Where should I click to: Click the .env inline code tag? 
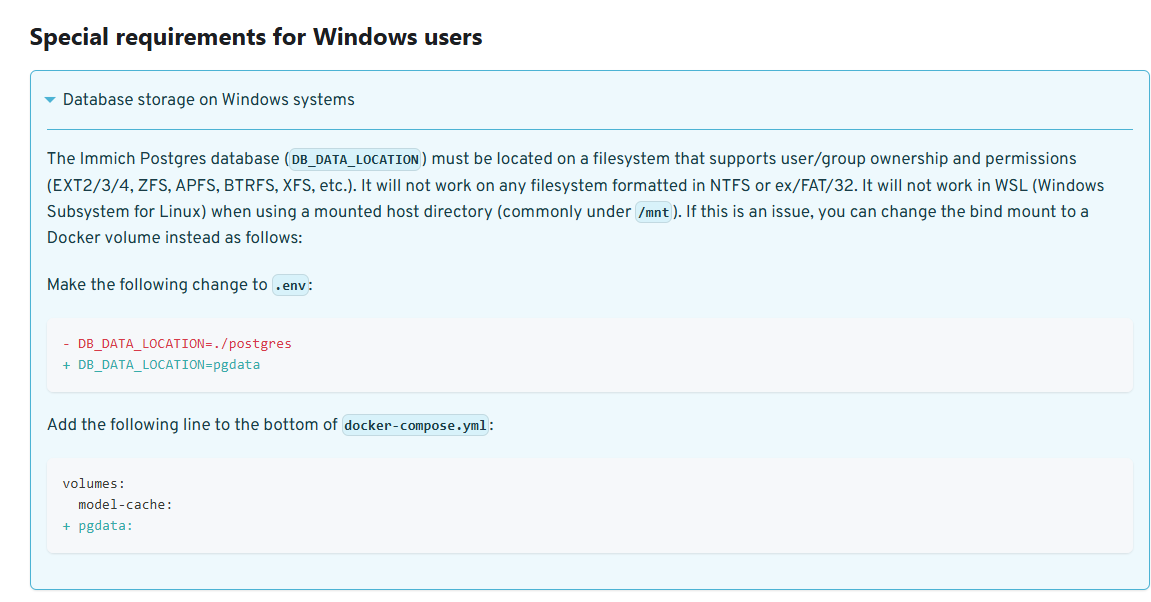point(290,285)
